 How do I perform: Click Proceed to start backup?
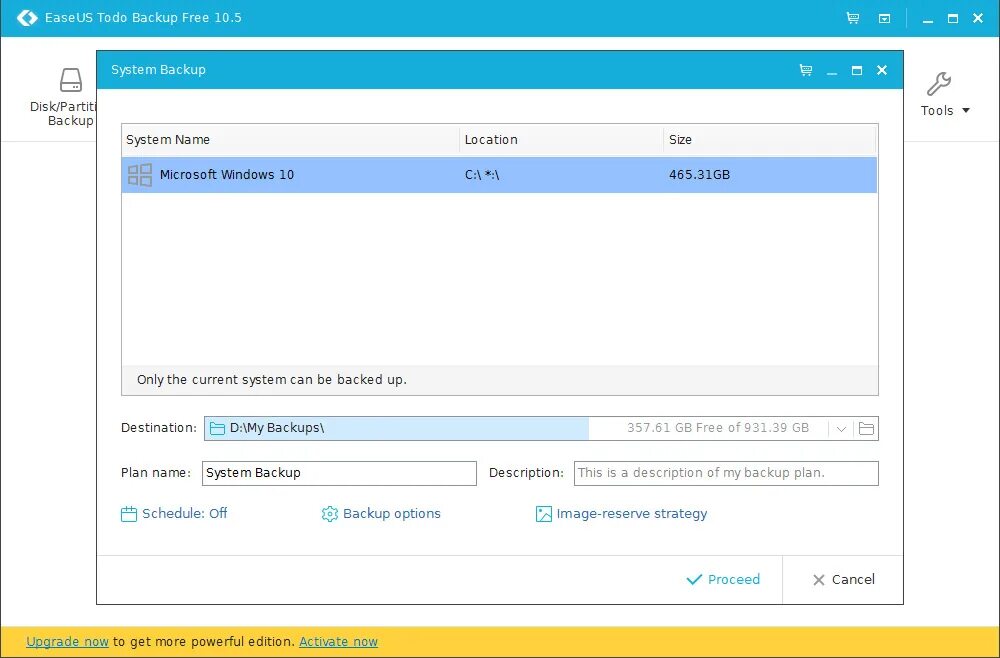click(x=723, y=580)
